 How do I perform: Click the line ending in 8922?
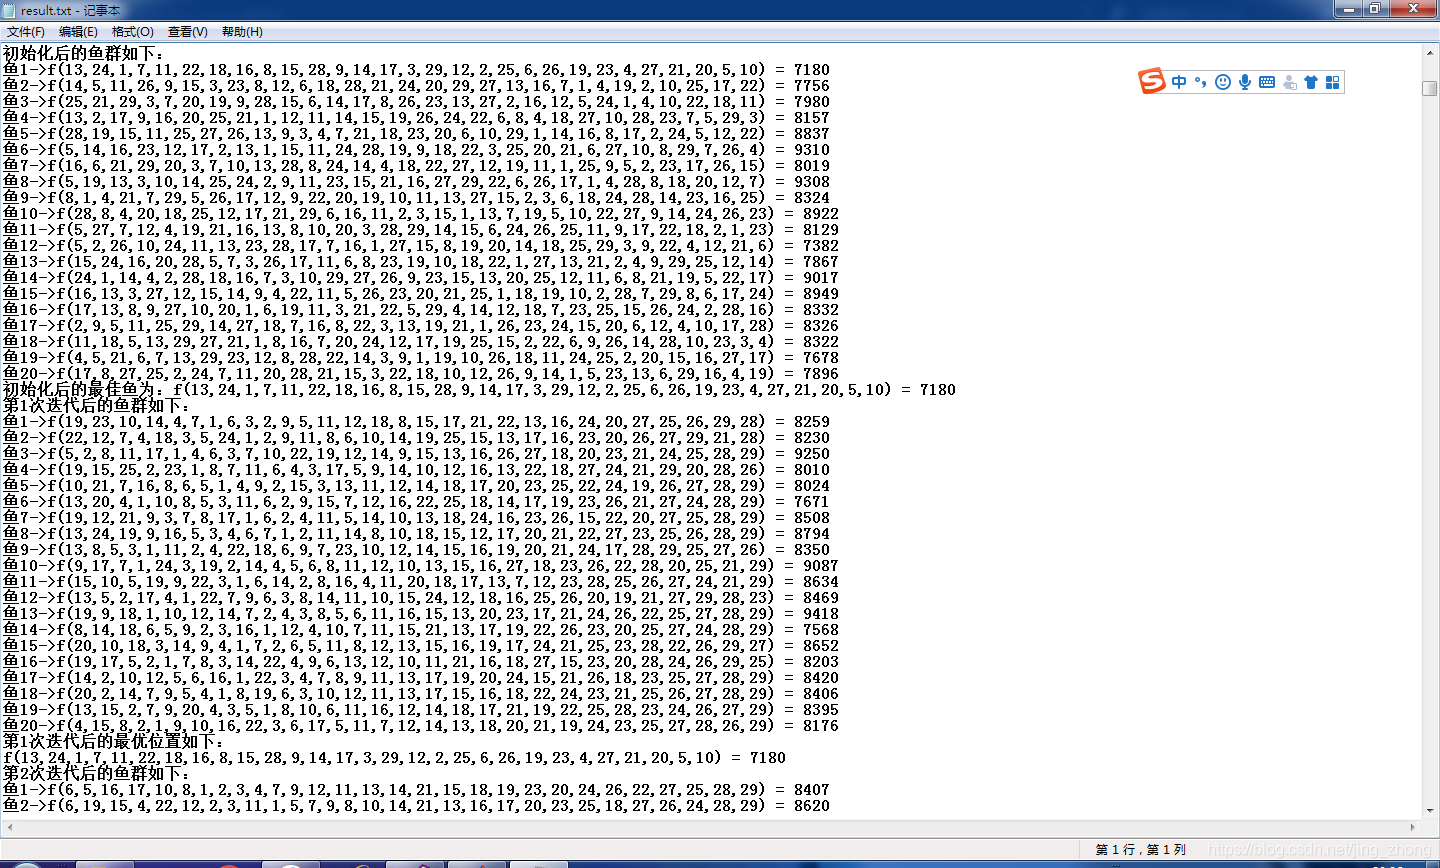point(421,214)
